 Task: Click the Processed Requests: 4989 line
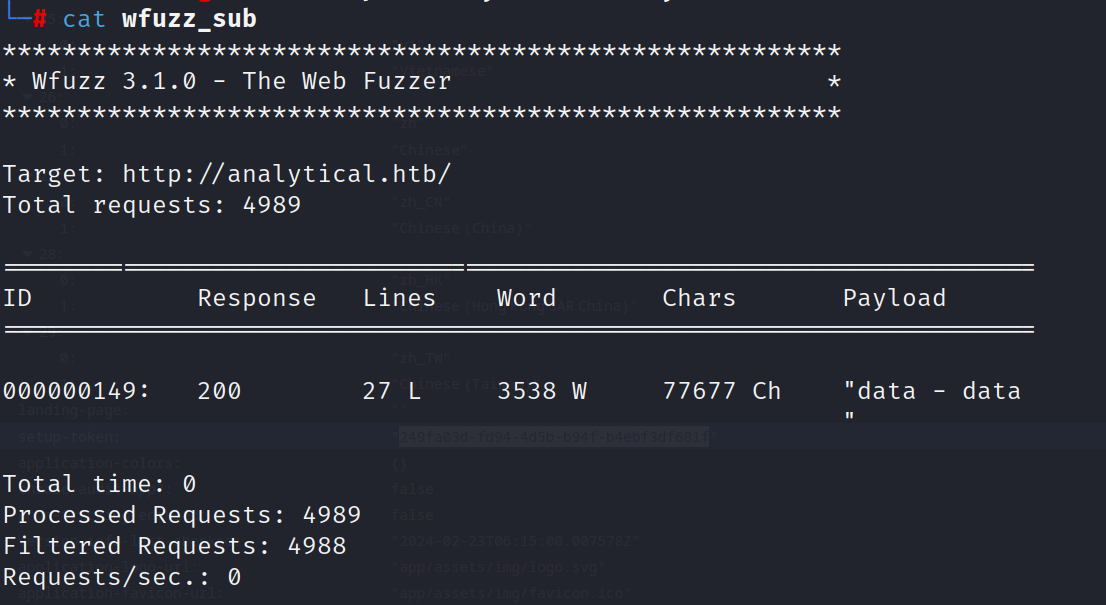181,515
